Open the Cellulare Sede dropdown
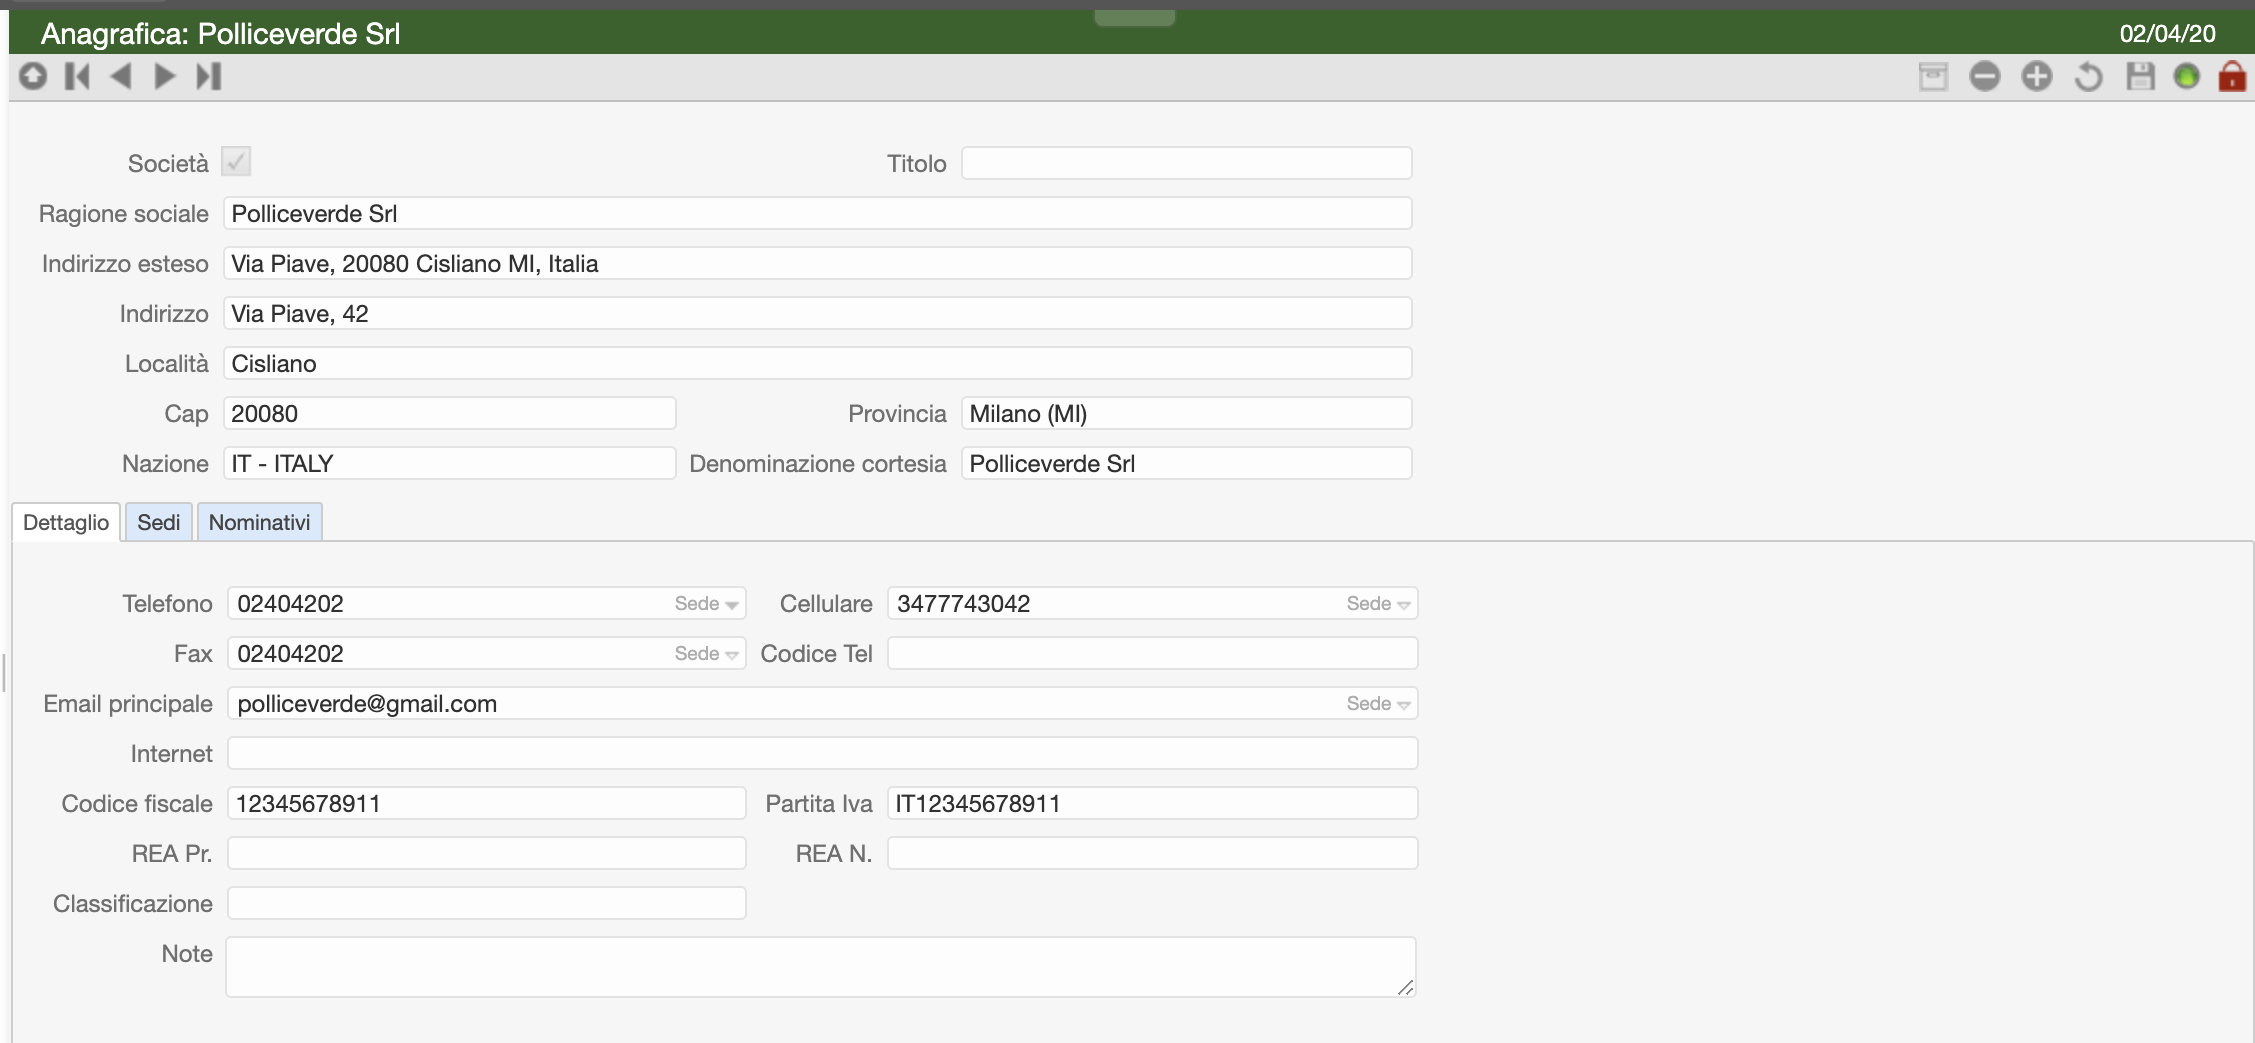The width and height of the screenshot is (2255, 1043). coord(1378,604)
